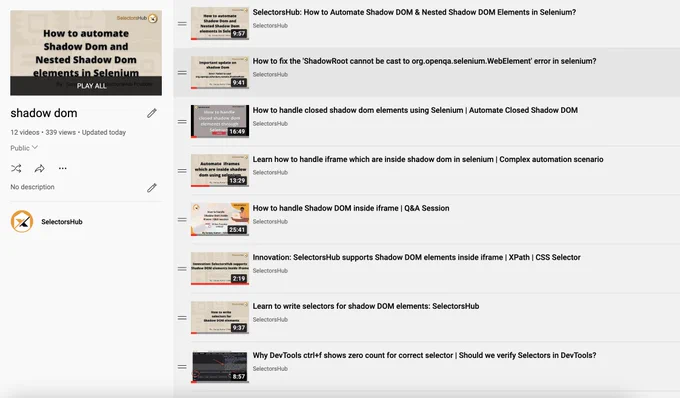Open 'Learn to write selectors for shadow DOM' title
This screenshot has width=680, height=398.
366,306
